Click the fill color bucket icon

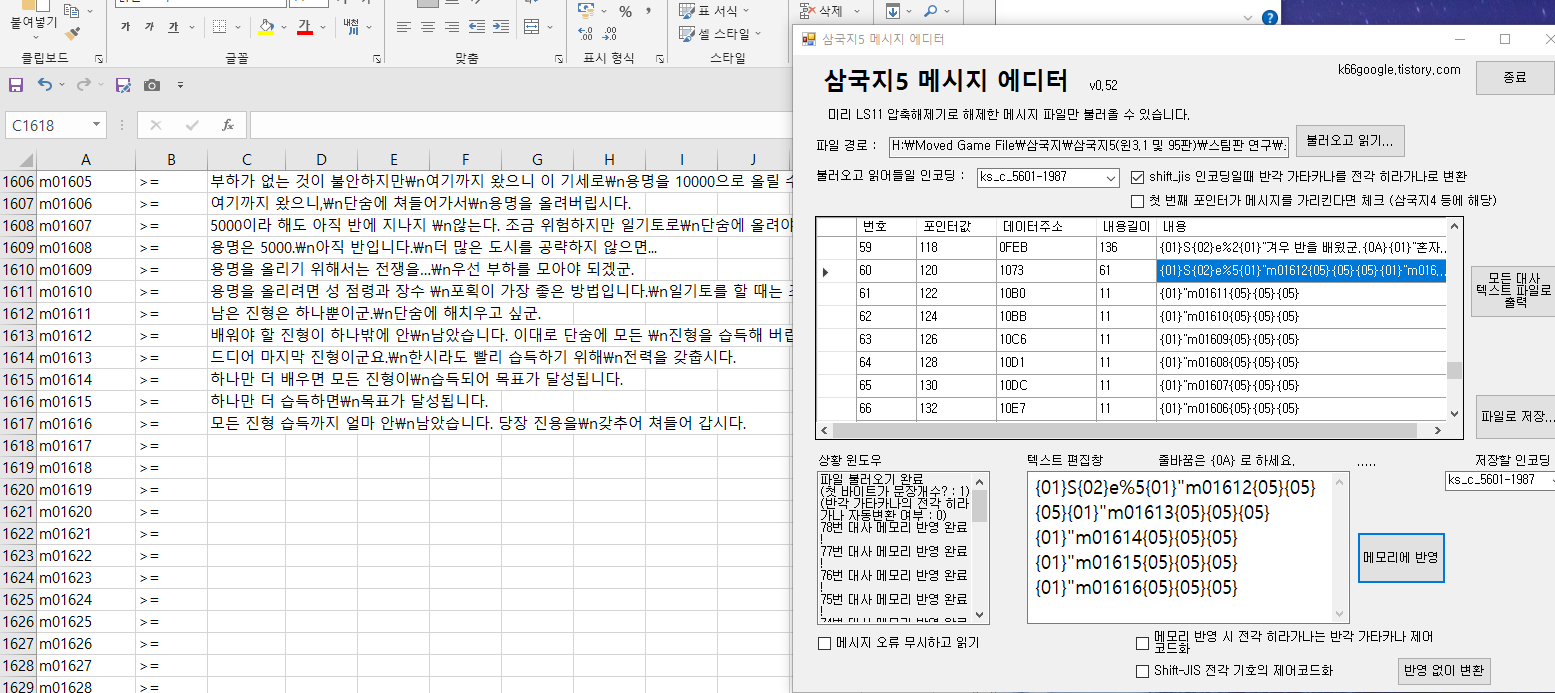pyautogui.click(x=265, y=27)
